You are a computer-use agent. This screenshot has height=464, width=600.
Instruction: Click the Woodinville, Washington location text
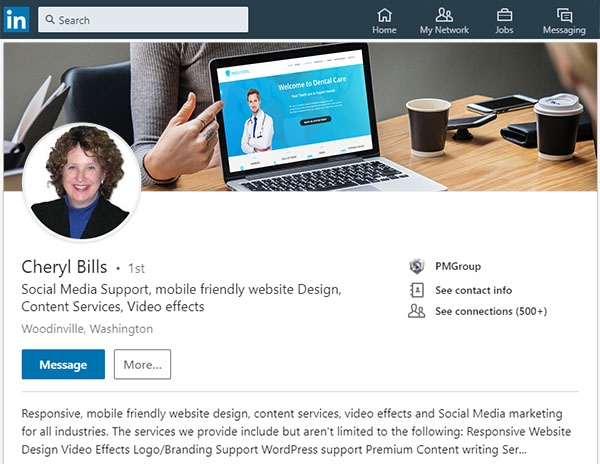87,329
